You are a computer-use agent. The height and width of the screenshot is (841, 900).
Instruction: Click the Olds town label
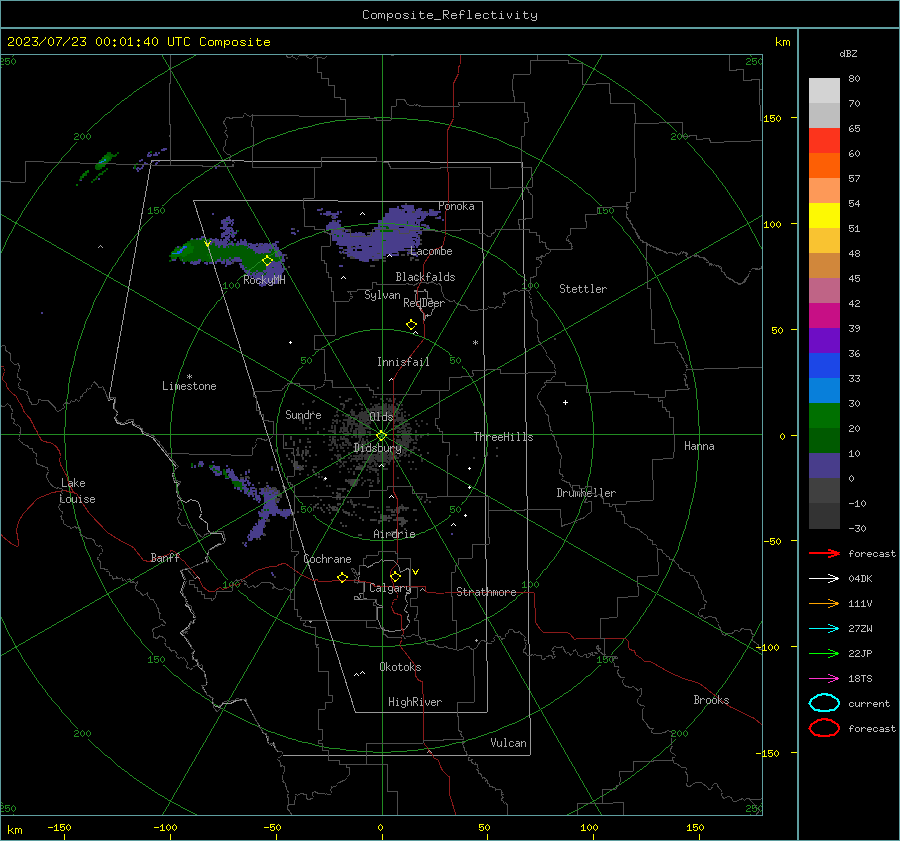(381, 416)
